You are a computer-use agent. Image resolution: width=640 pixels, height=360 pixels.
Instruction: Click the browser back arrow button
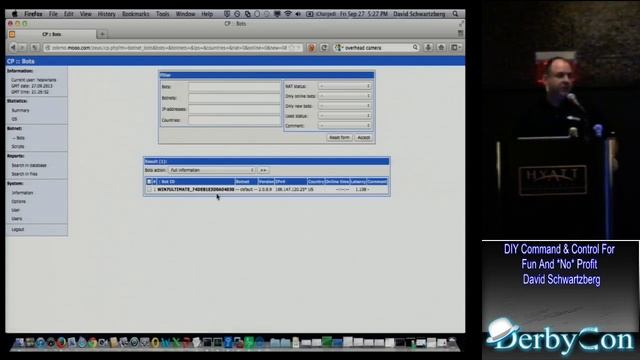[x=13, y=48]
